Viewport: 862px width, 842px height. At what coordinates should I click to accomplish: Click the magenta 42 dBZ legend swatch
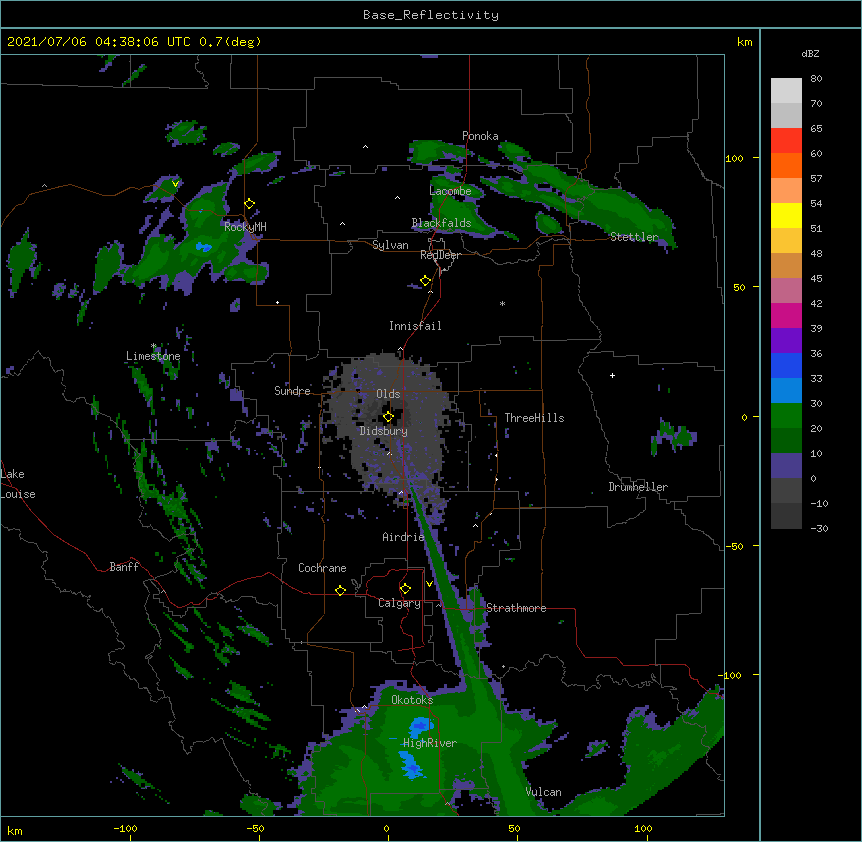click(x=786, y=315)
